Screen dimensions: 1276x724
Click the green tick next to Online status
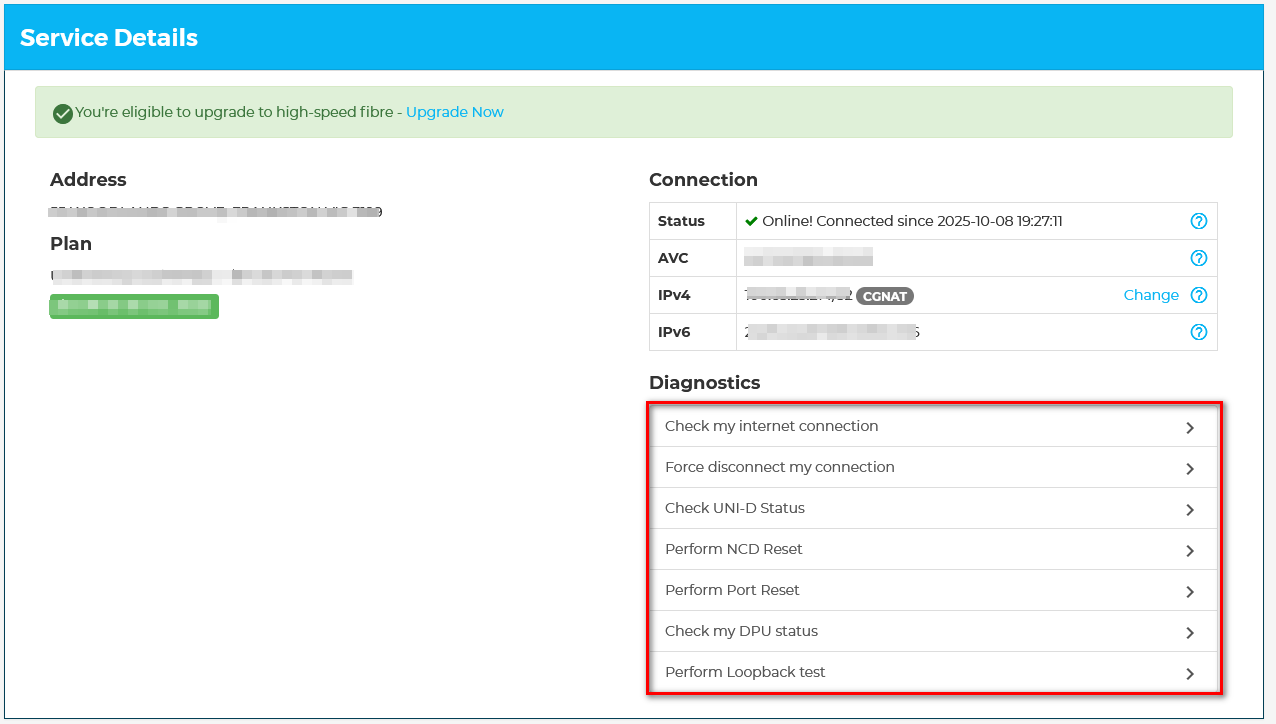click(x=751, y=221)
